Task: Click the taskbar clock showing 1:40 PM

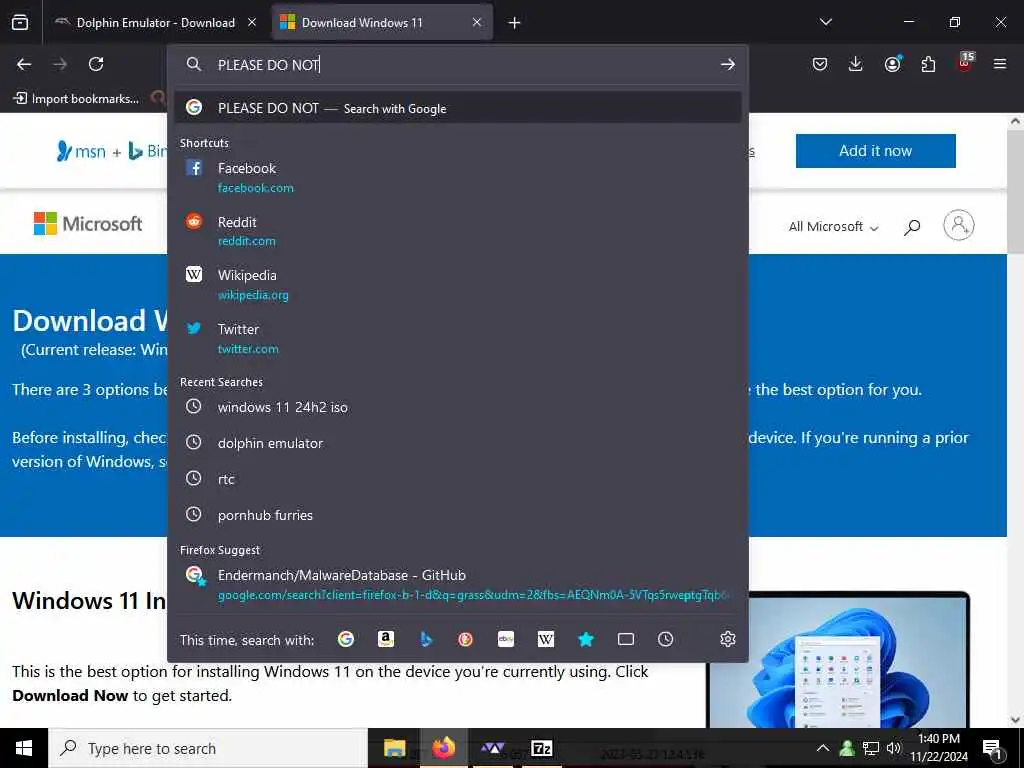Action: 939,748
